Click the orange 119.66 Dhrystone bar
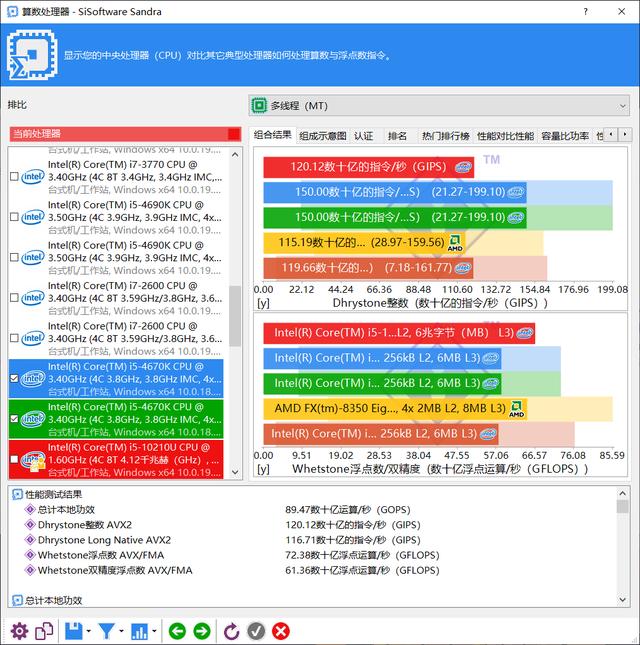 pyautogui.click(x=368, y=268)
